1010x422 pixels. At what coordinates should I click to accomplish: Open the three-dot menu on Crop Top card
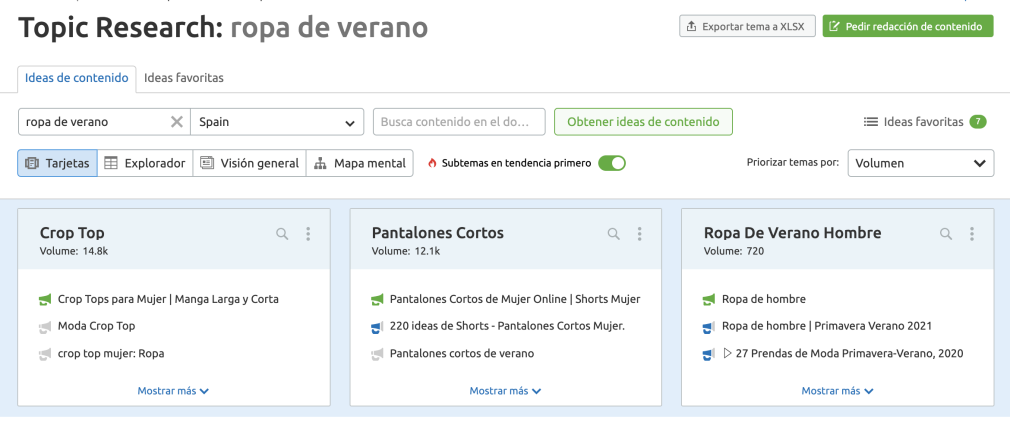[x=308, y=234]
